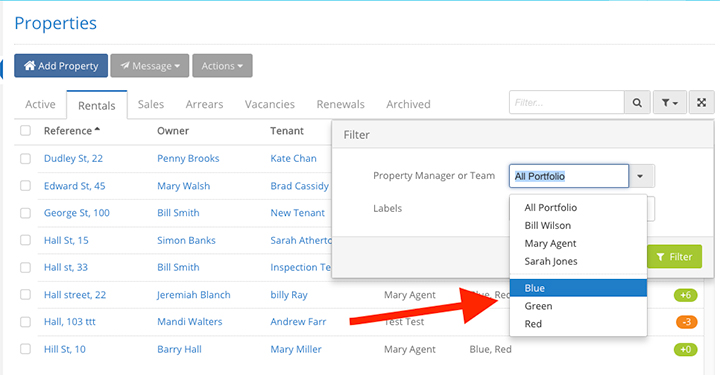The image size is (720, 375).
Task: Check the Hill St, 10 row checkbox
Action: (x=25, y=349)
